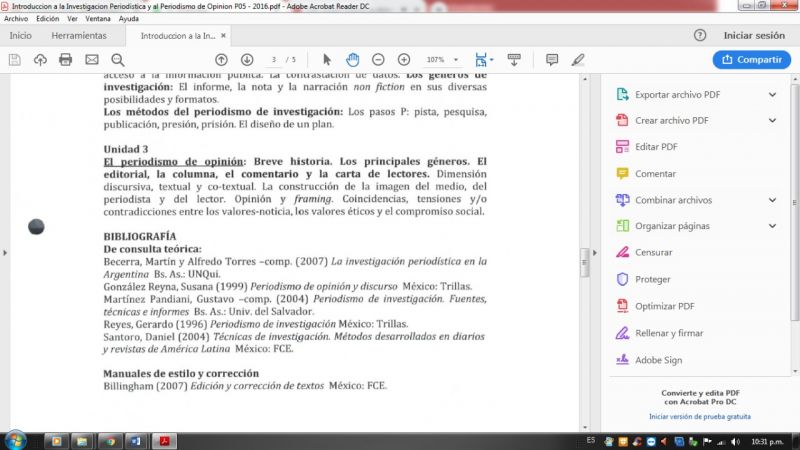Viewport: 800px width, 450px height.
Task: Click the page number input field
Action: point(274,60)
